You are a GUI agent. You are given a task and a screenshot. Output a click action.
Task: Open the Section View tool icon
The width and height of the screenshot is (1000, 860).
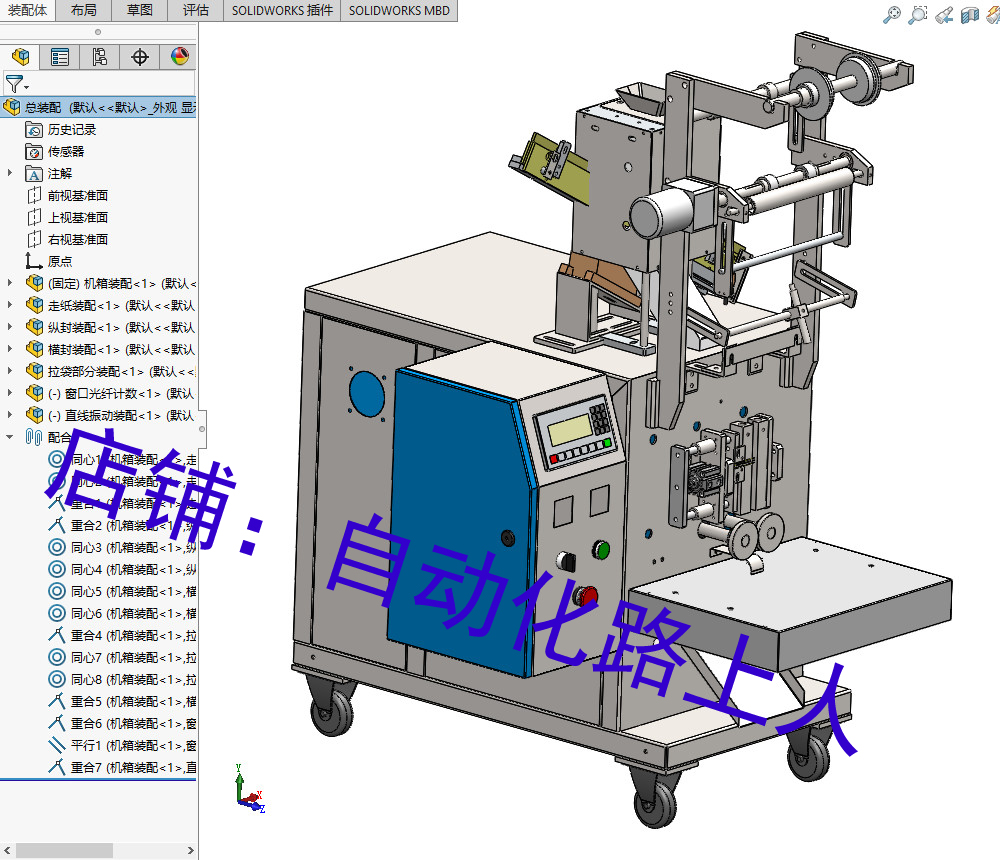(968, 15)
